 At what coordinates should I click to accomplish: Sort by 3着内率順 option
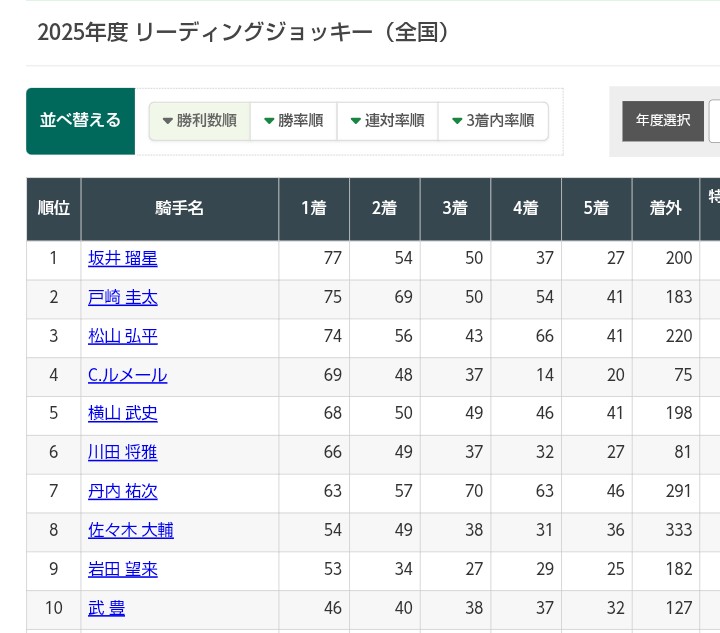[x=493, y=121]
